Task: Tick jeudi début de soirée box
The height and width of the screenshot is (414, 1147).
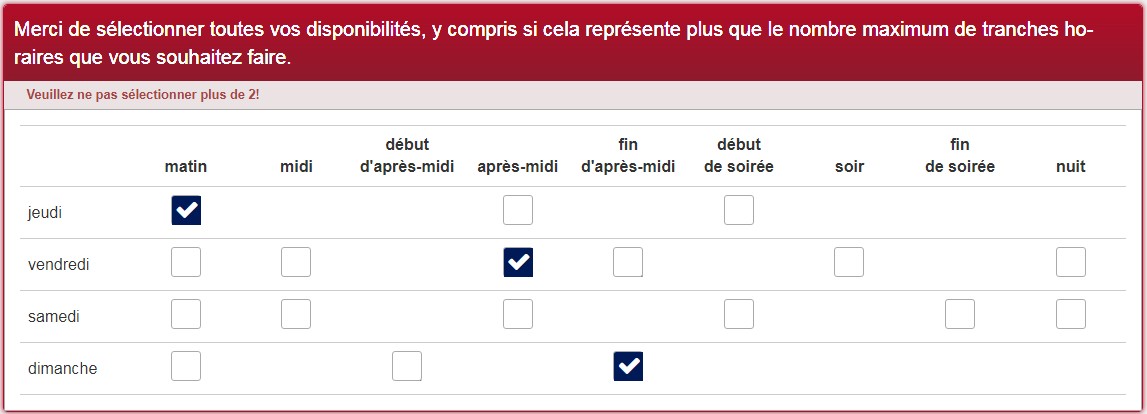Action: point(739,211)
